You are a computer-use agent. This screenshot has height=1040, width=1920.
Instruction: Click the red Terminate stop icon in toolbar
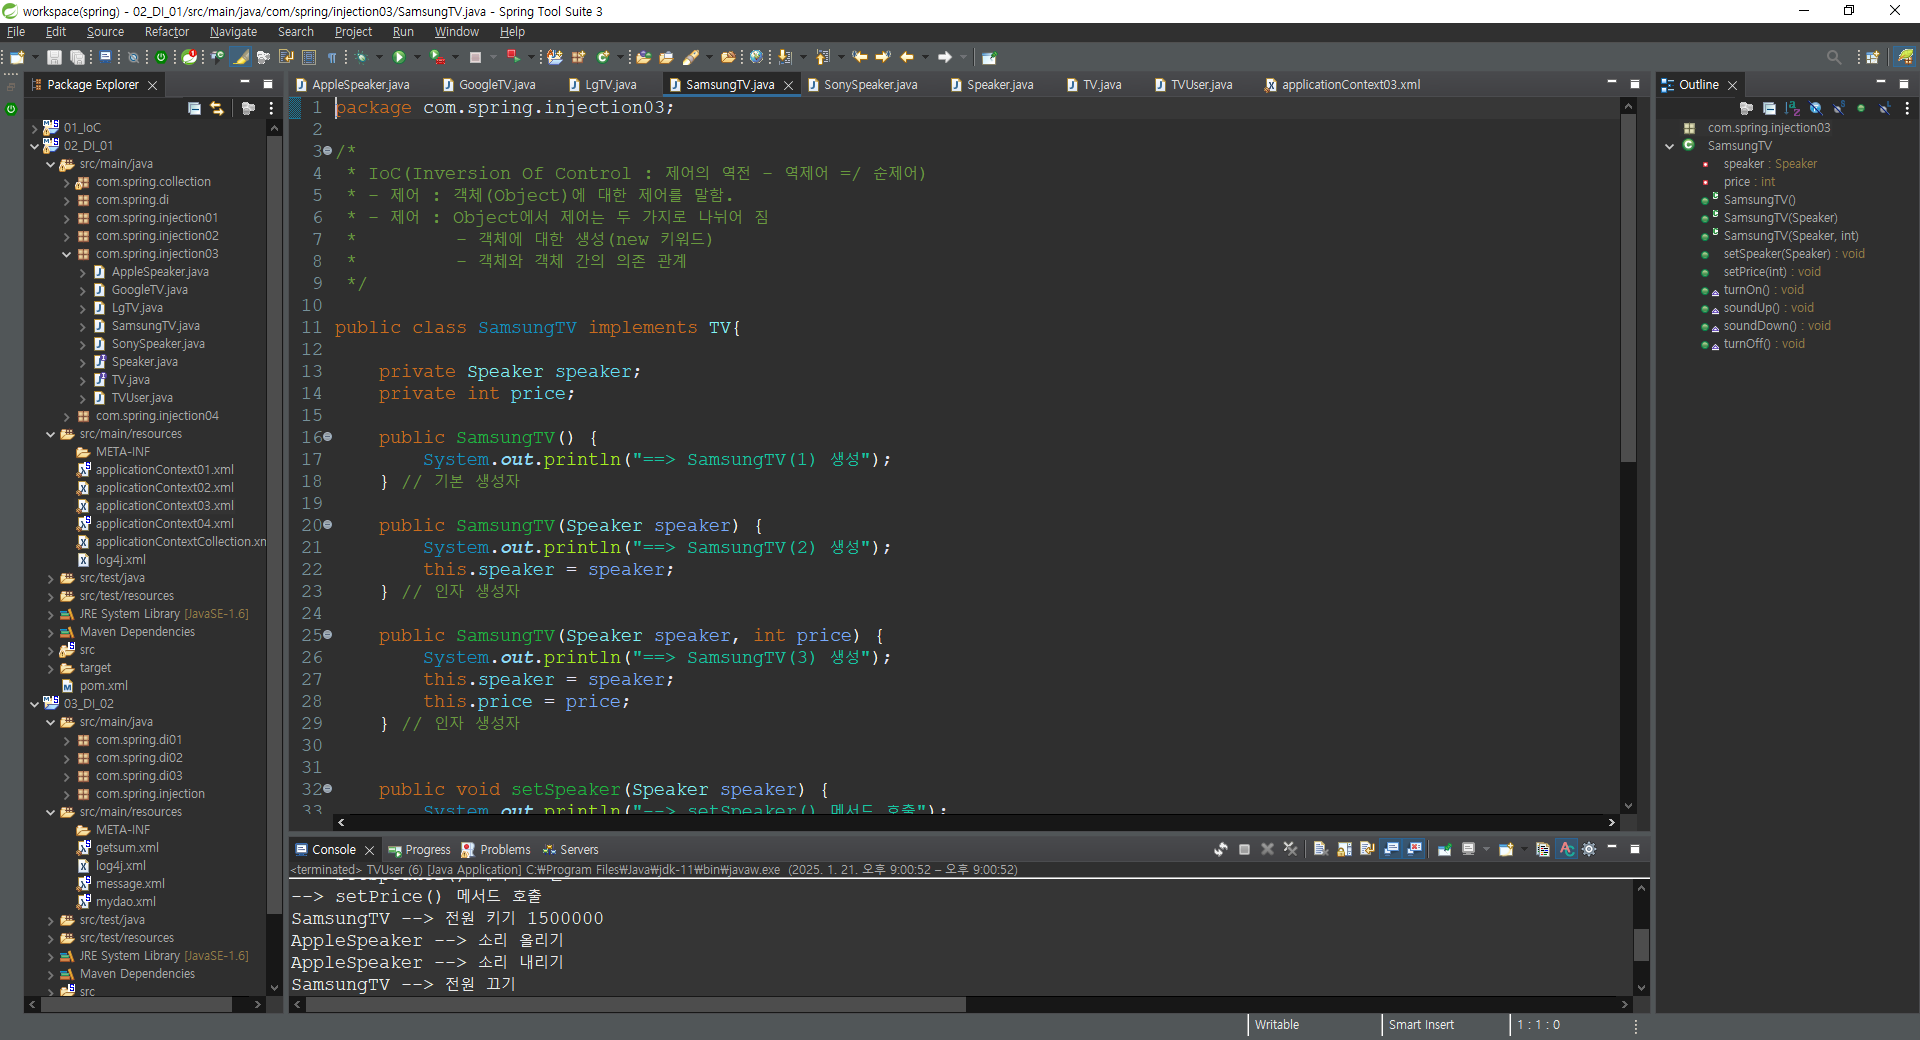point(475,57)
